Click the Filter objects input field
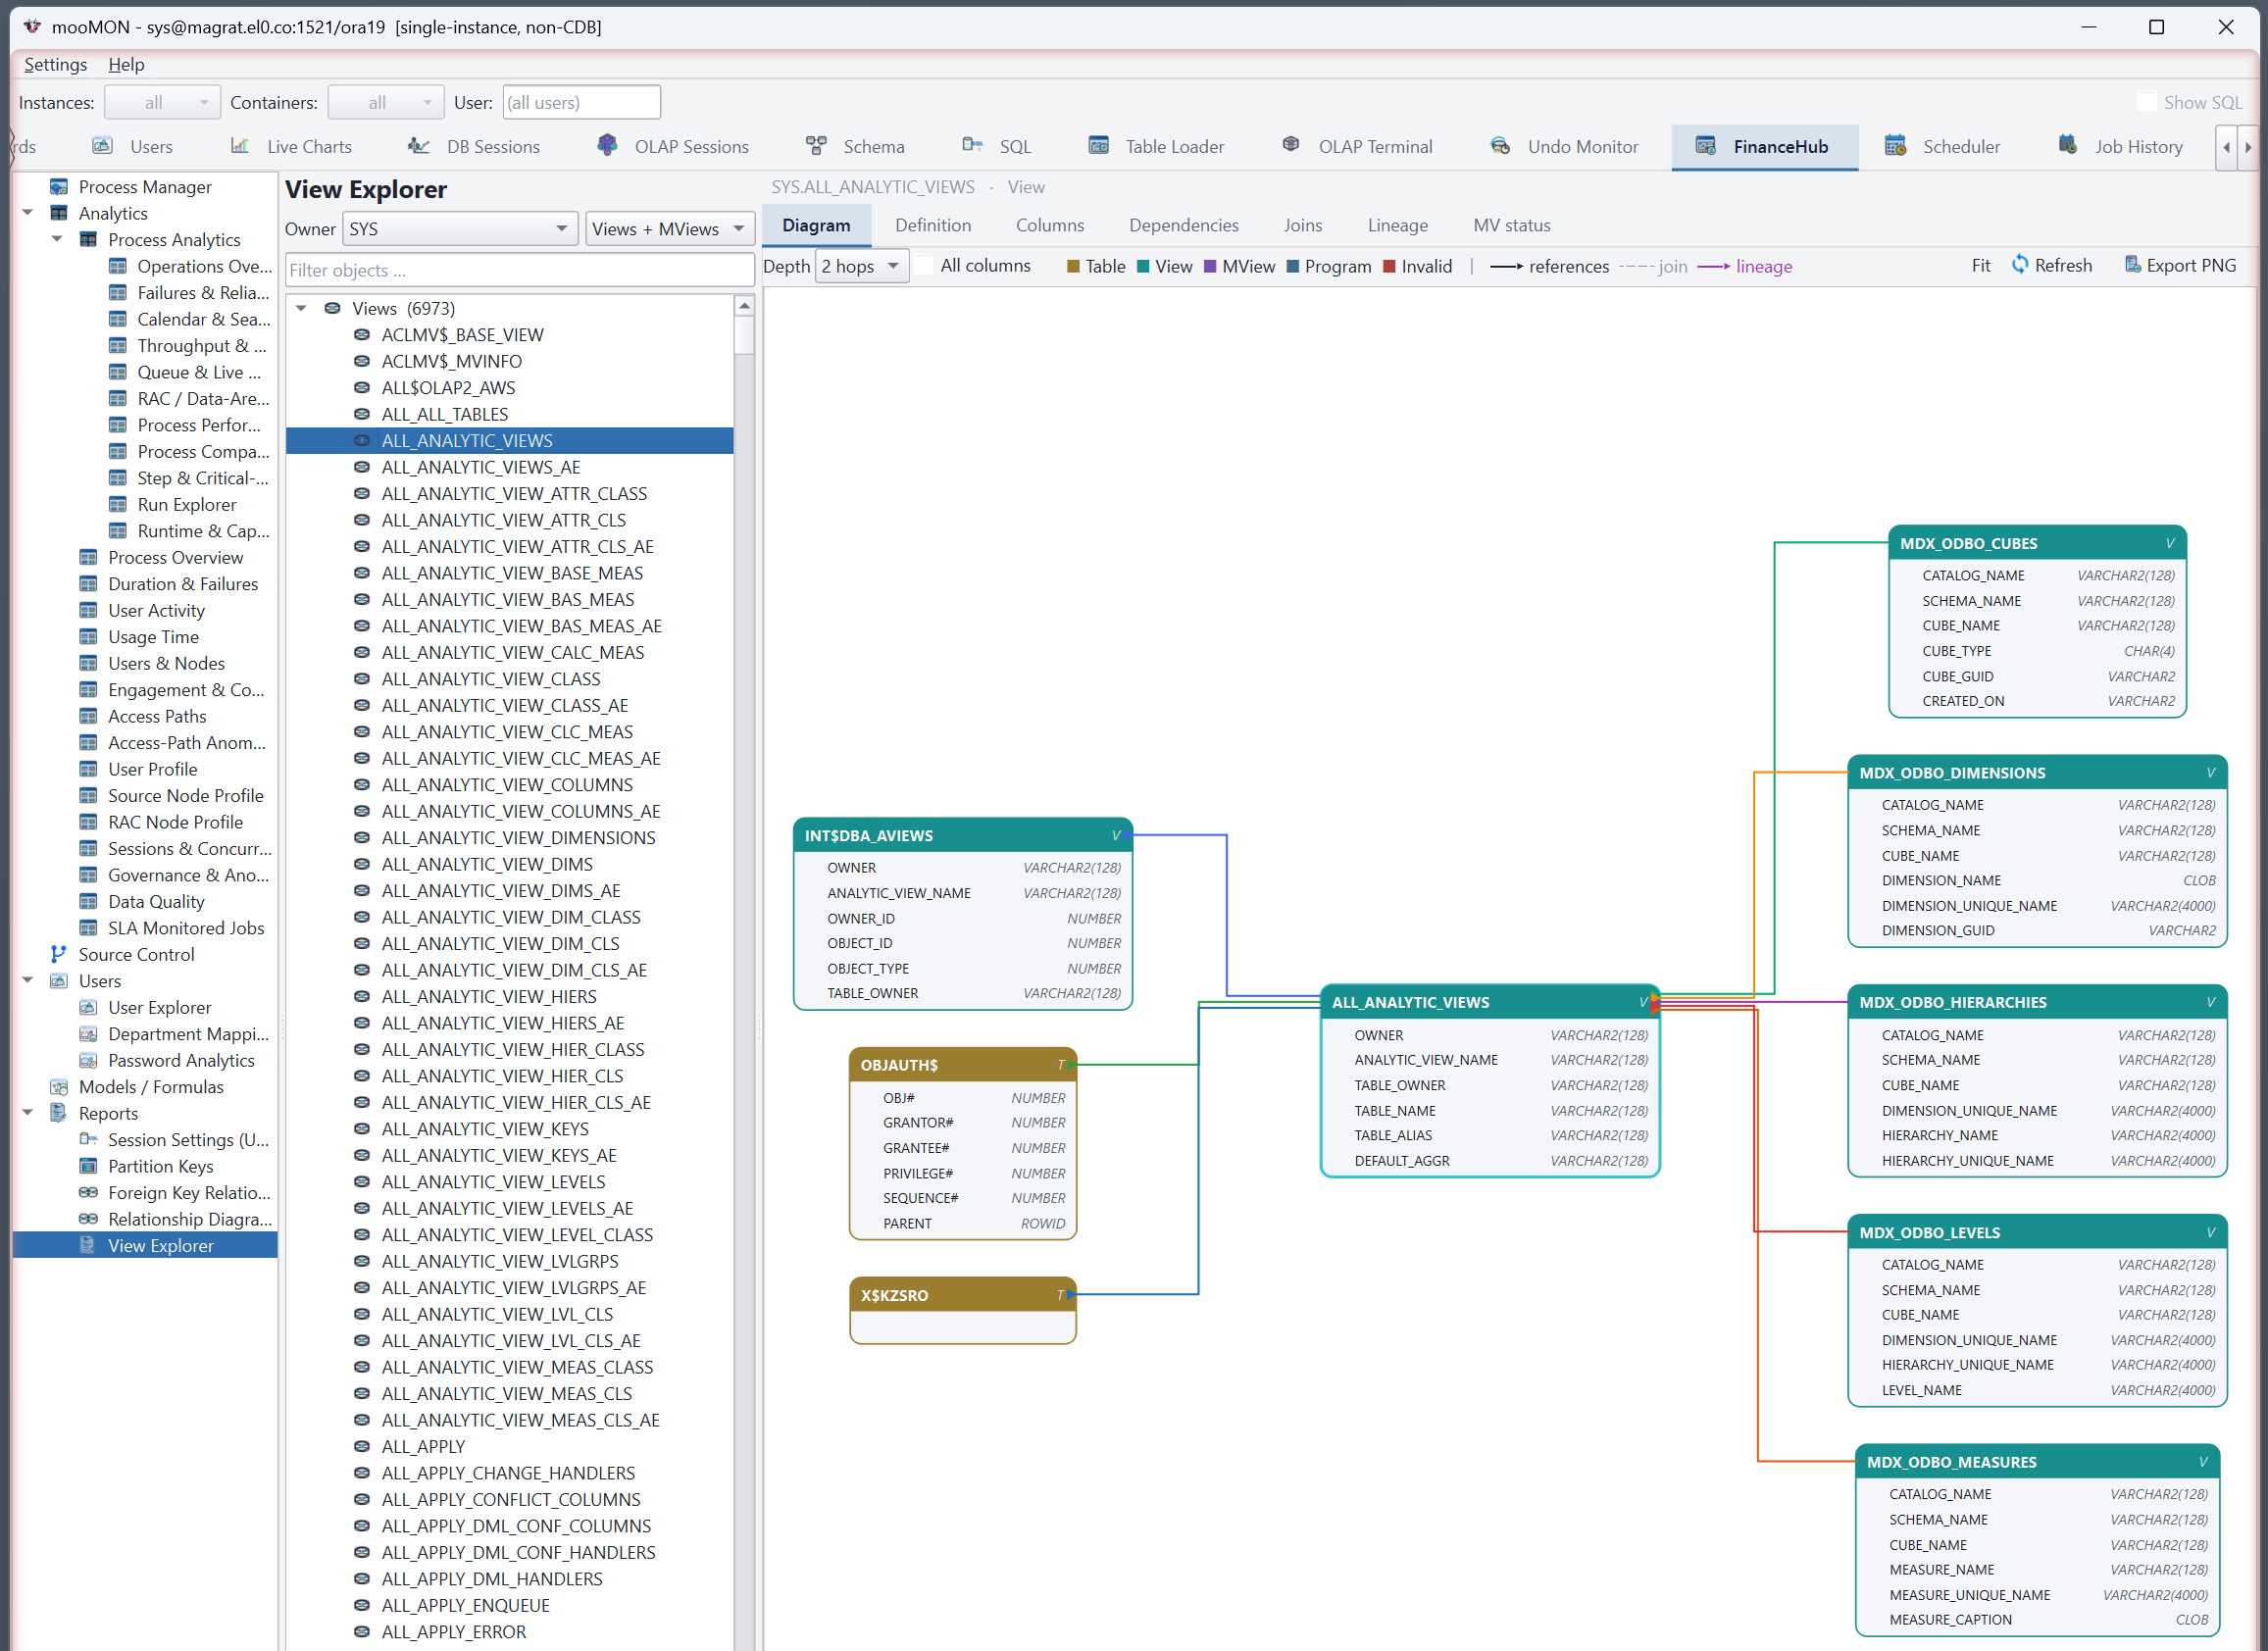This screenshot has width=2268, height=1651. pos(520,270)
